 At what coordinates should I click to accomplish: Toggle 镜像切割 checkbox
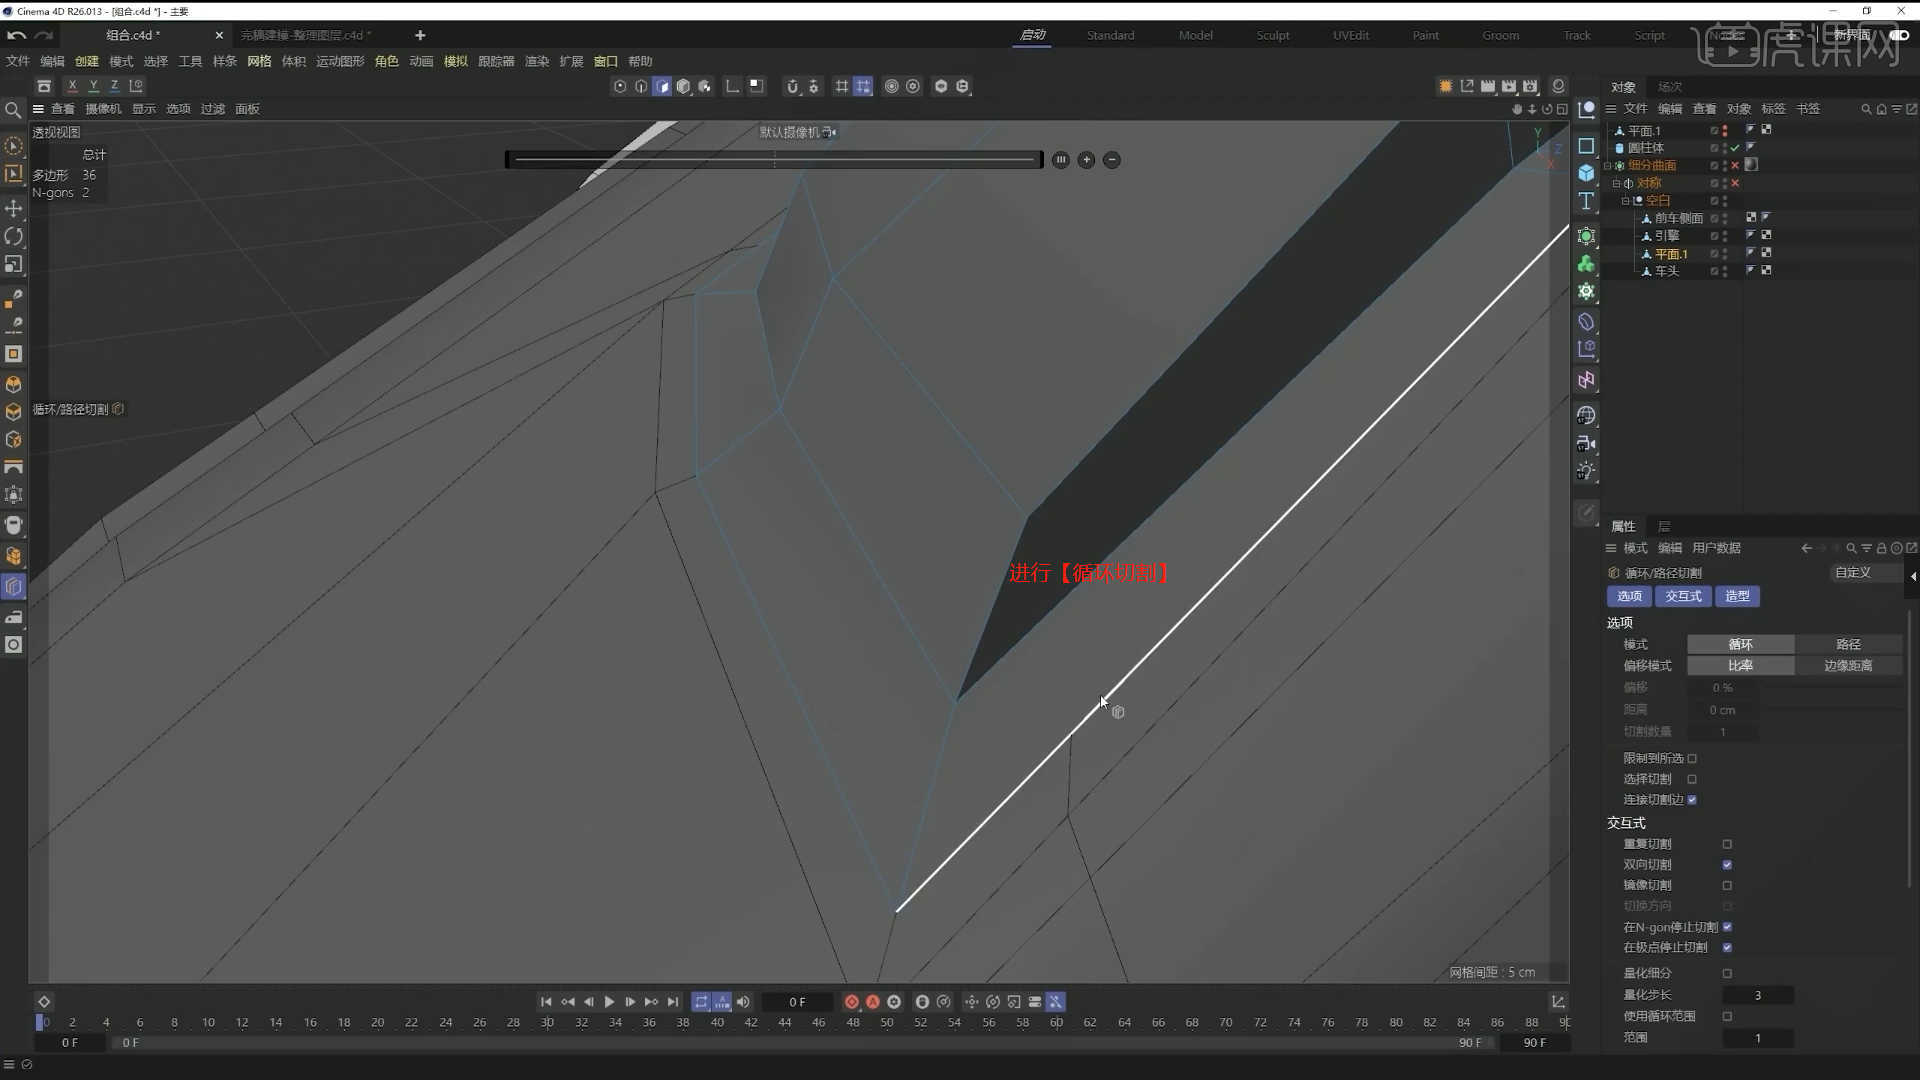click(x=1727, y=886)
